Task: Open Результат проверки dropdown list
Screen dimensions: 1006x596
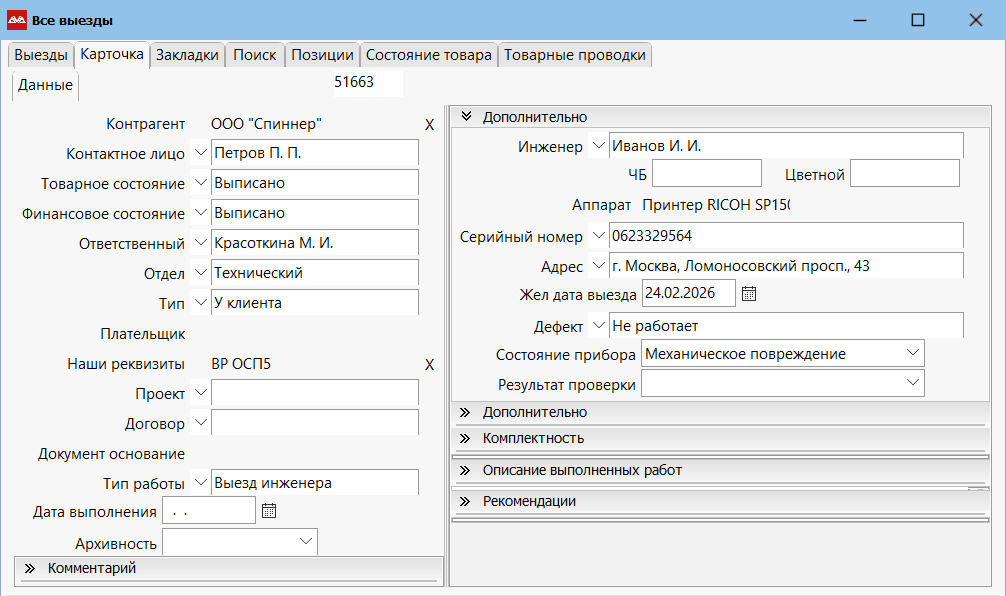Action: (912, 383)
